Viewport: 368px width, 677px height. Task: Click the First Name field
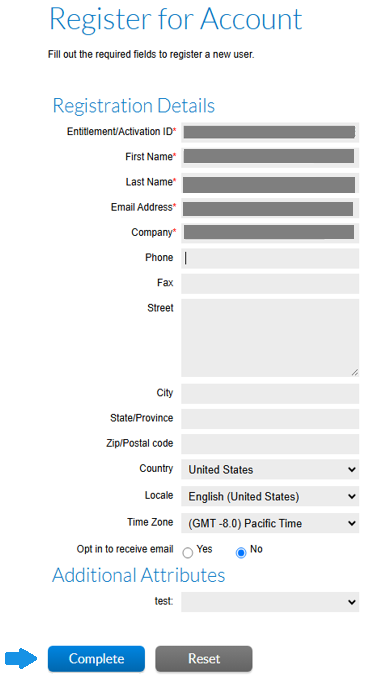[270, 157]
